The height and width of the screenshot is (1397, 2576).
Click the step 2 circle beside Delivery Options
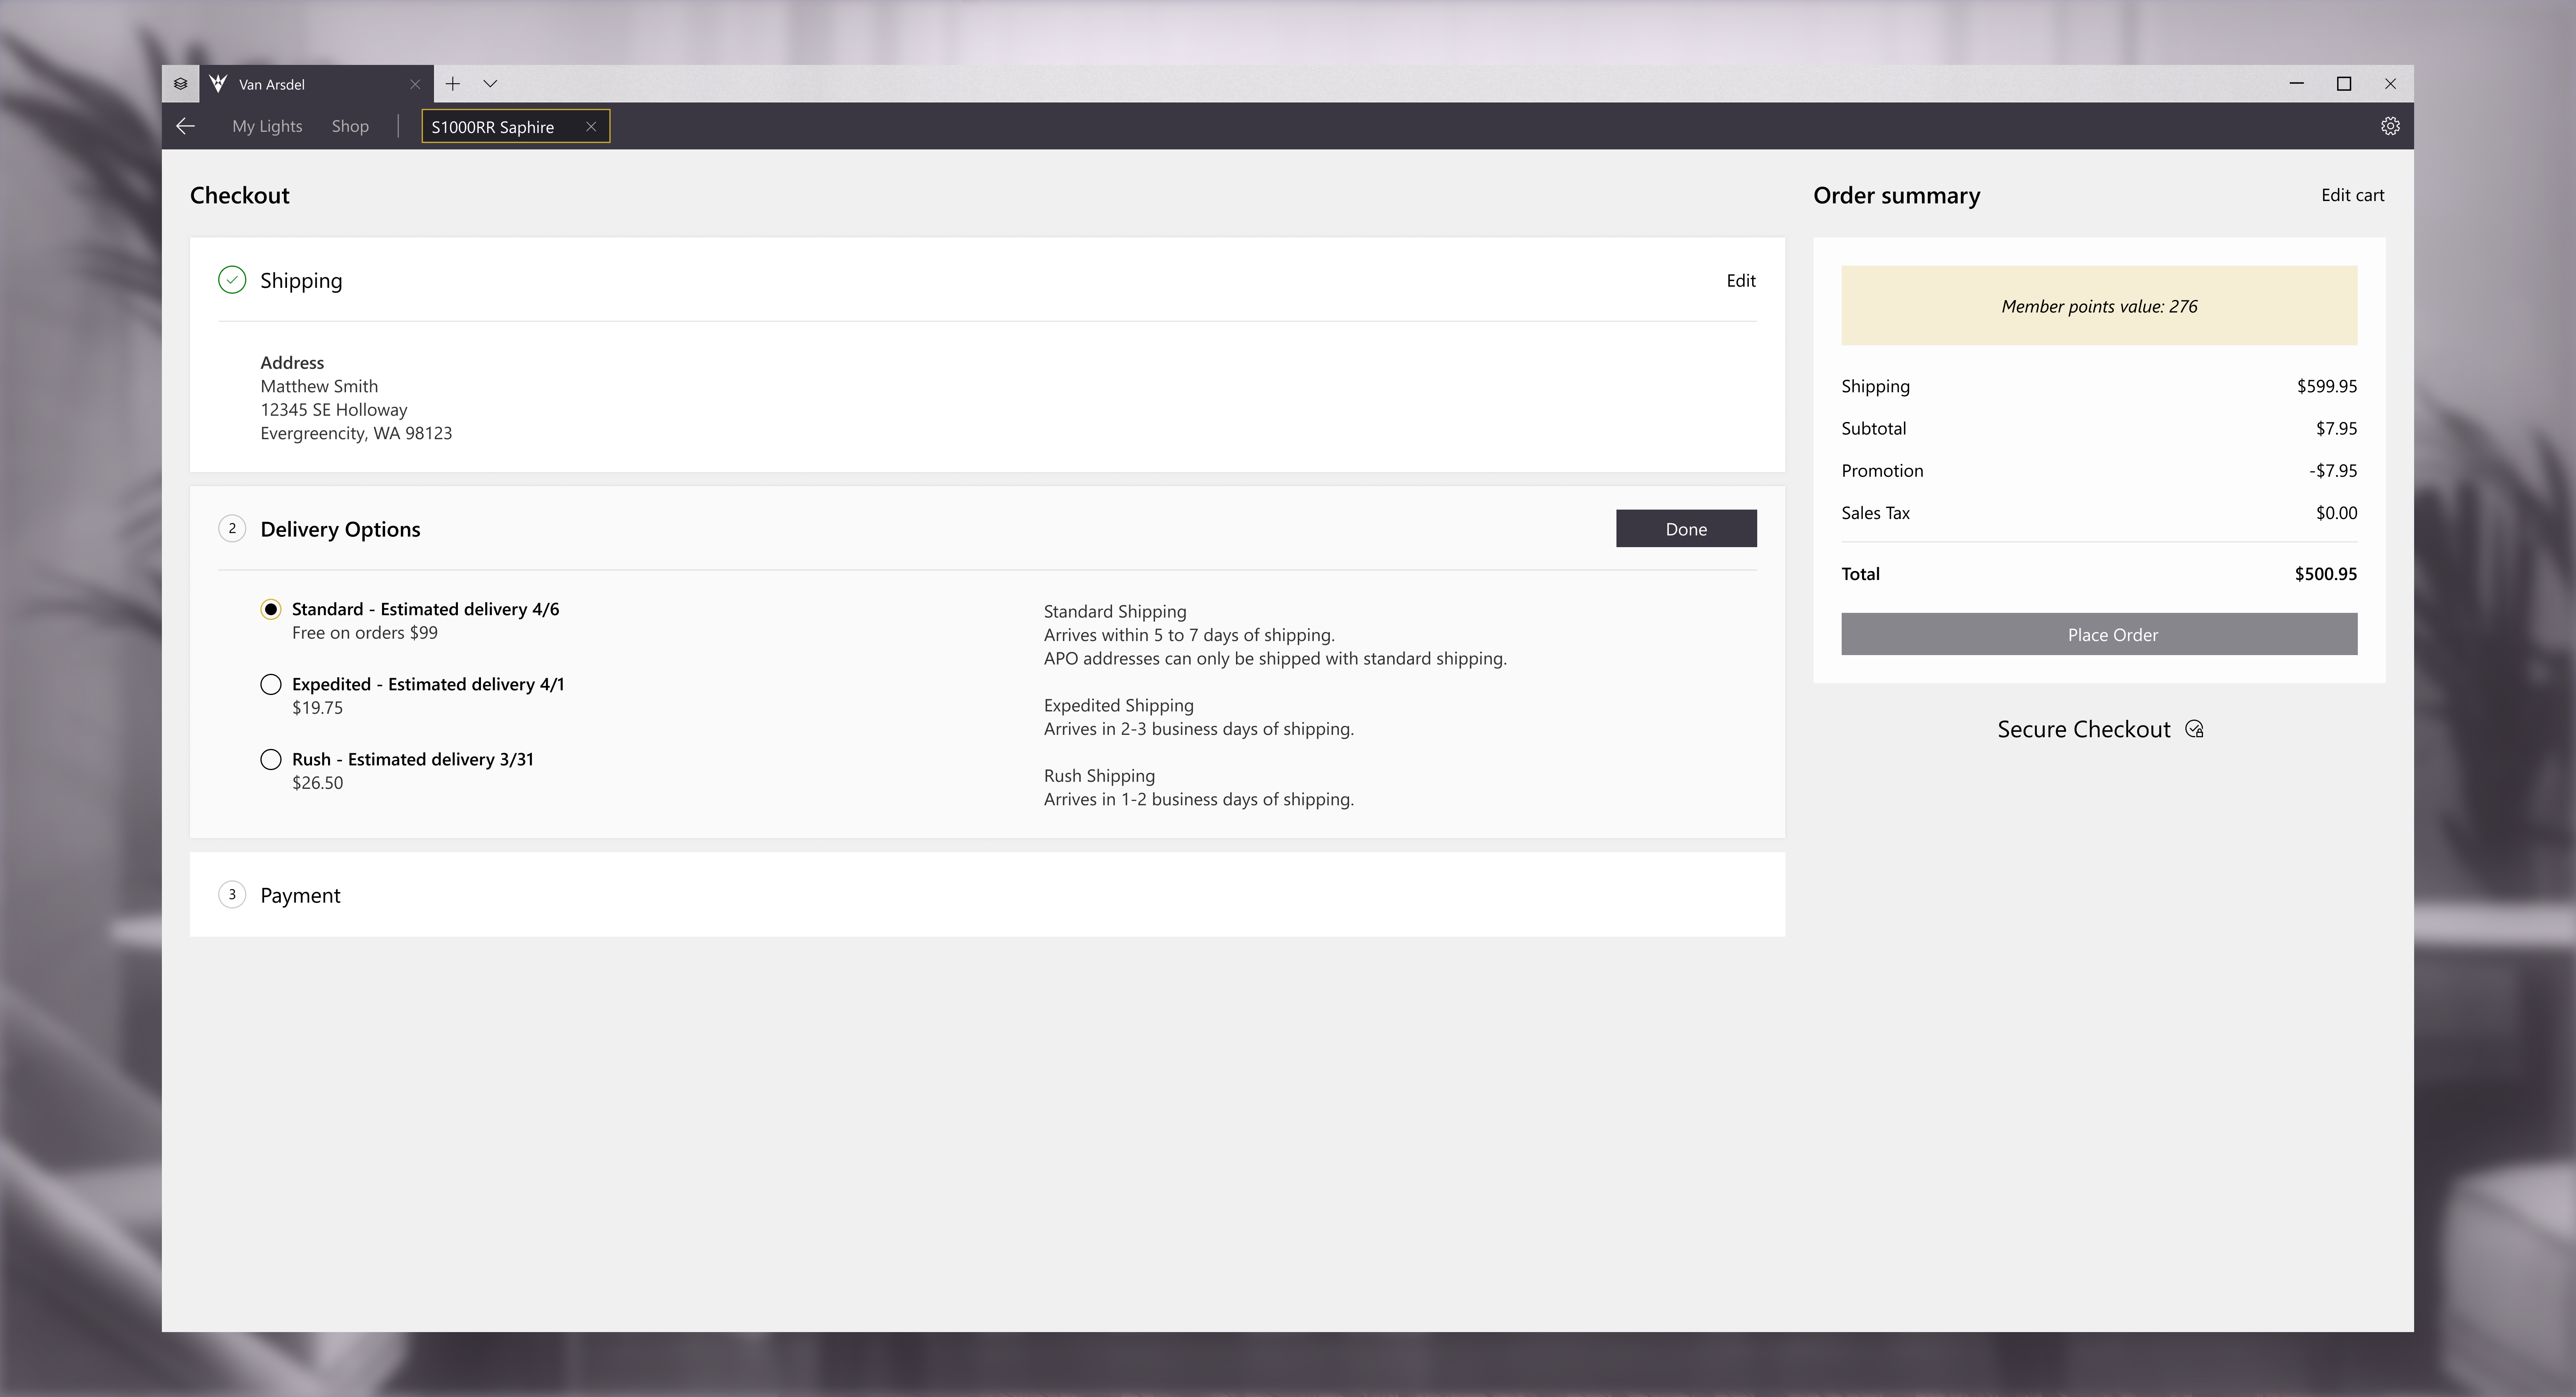click(x=232, y=528)
